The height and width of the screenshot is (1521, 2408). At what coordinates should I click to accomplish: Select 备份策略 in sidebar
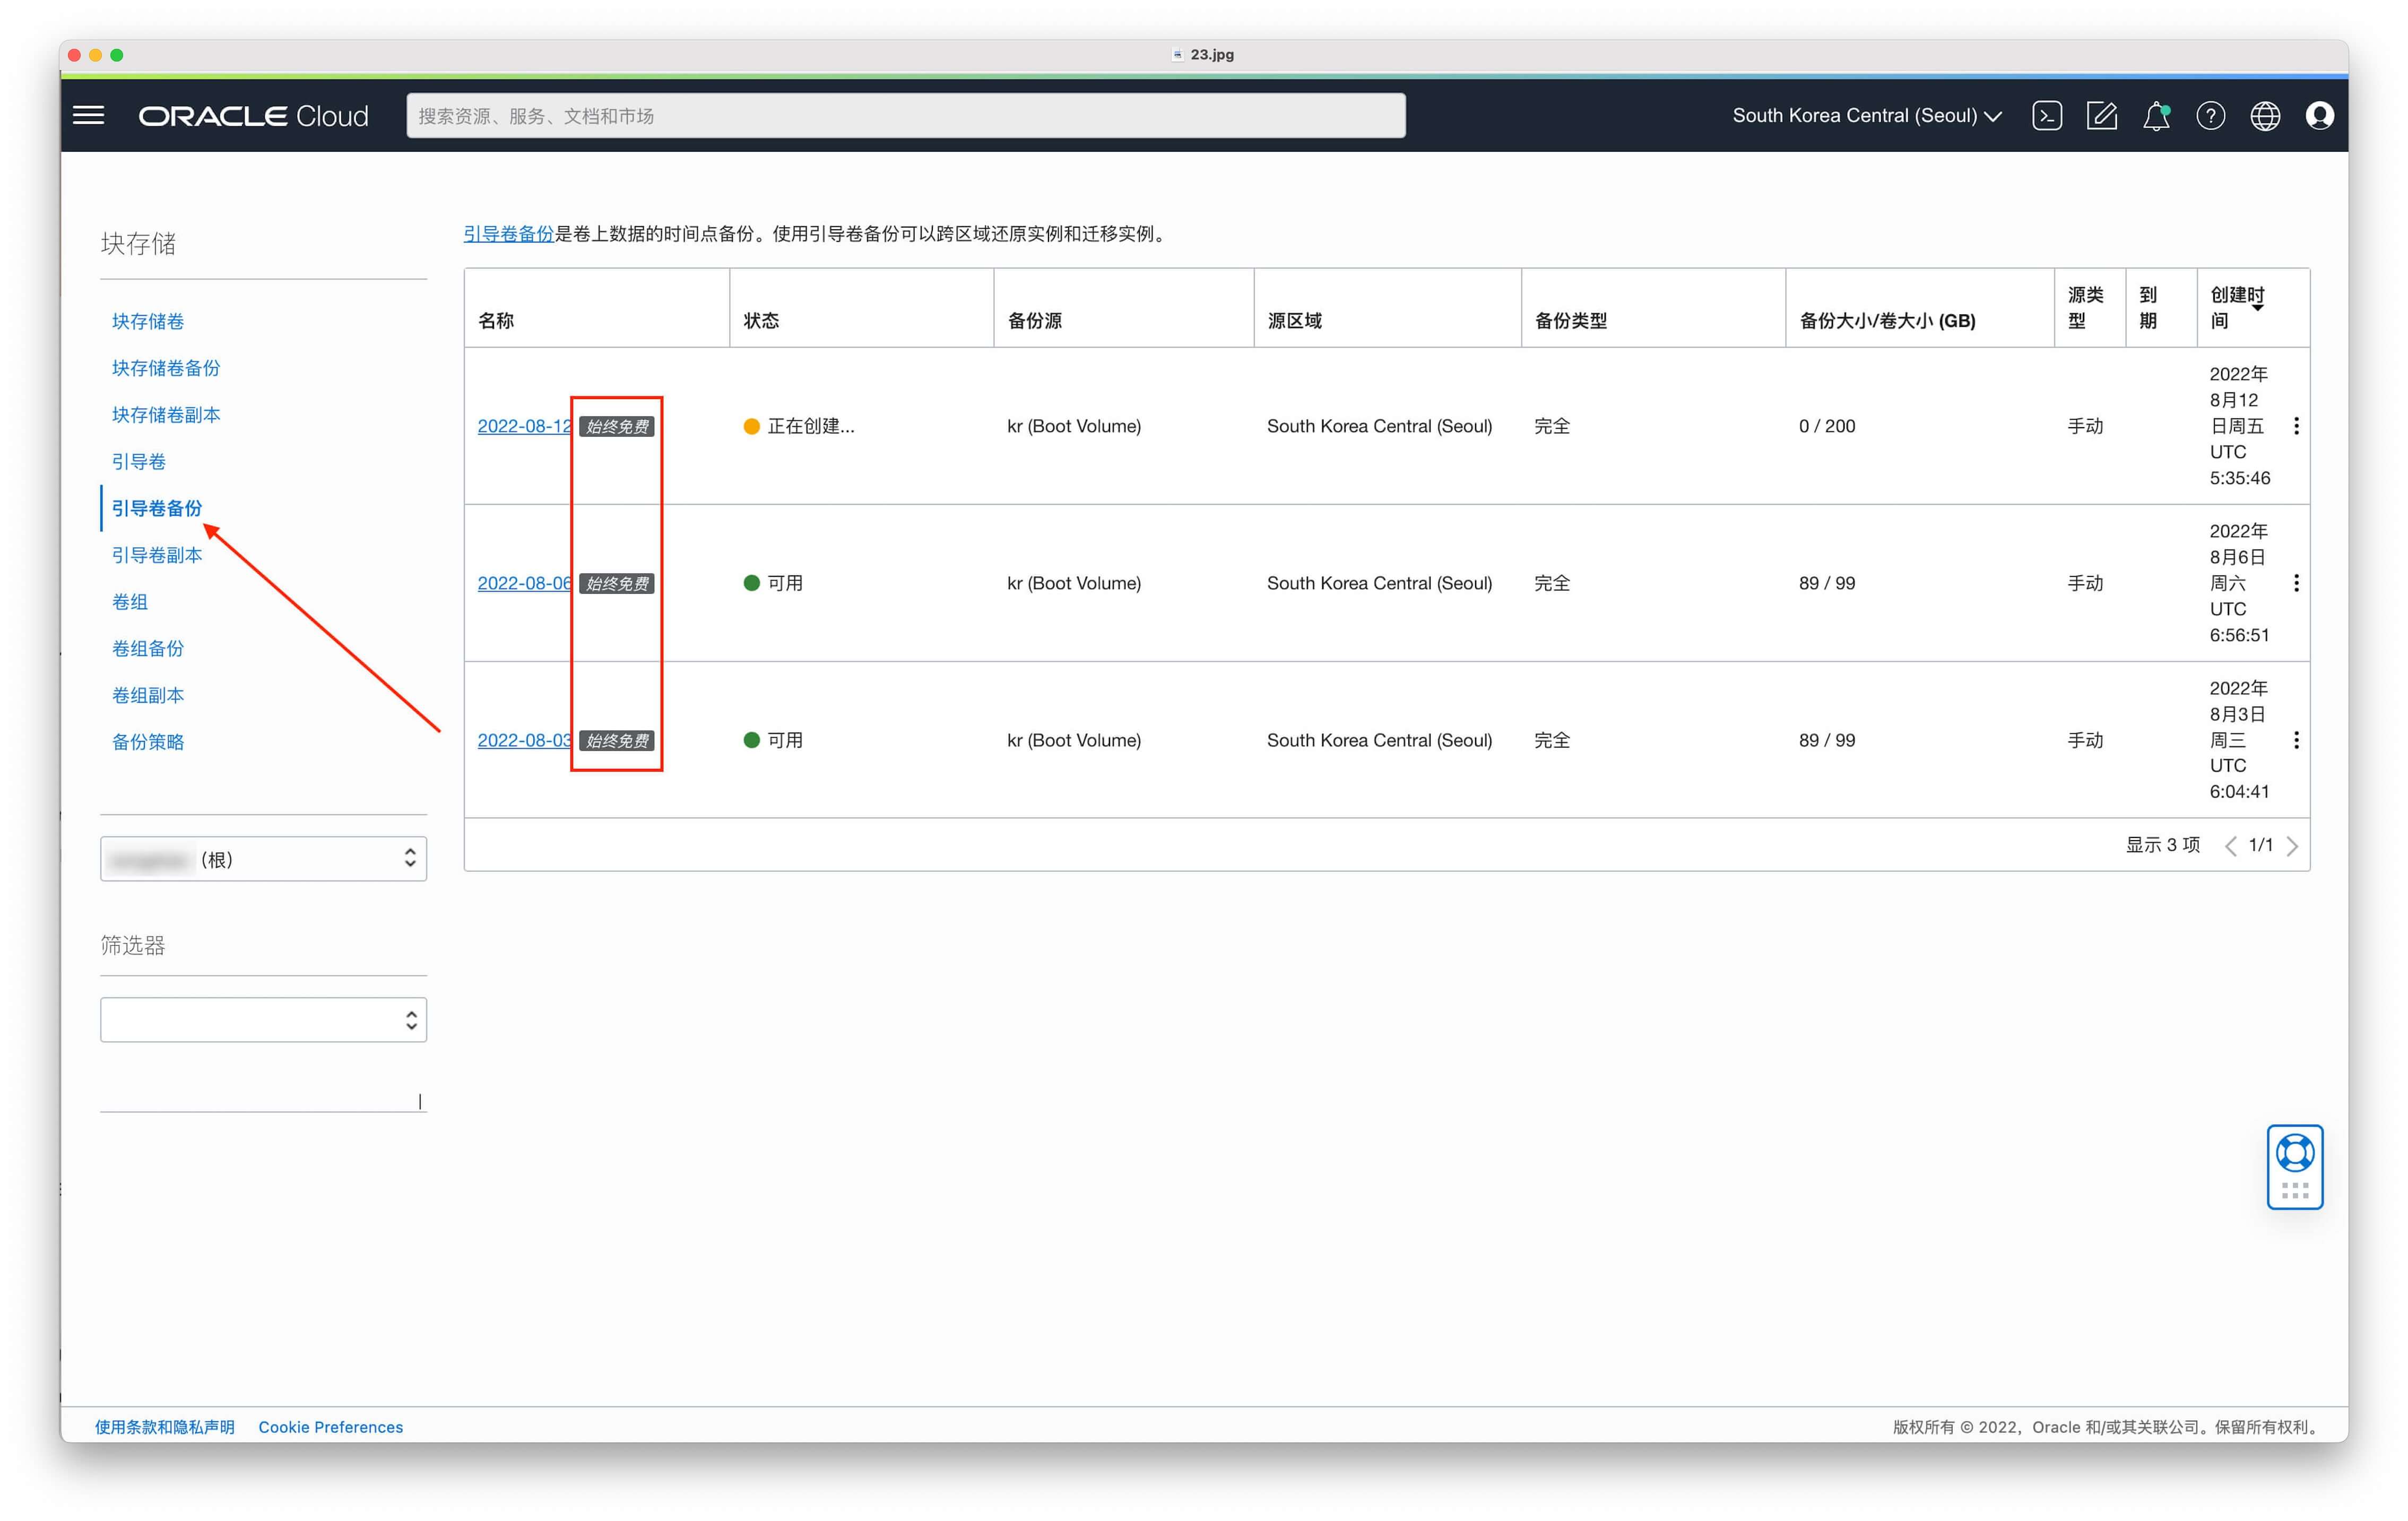pos(148,742)
